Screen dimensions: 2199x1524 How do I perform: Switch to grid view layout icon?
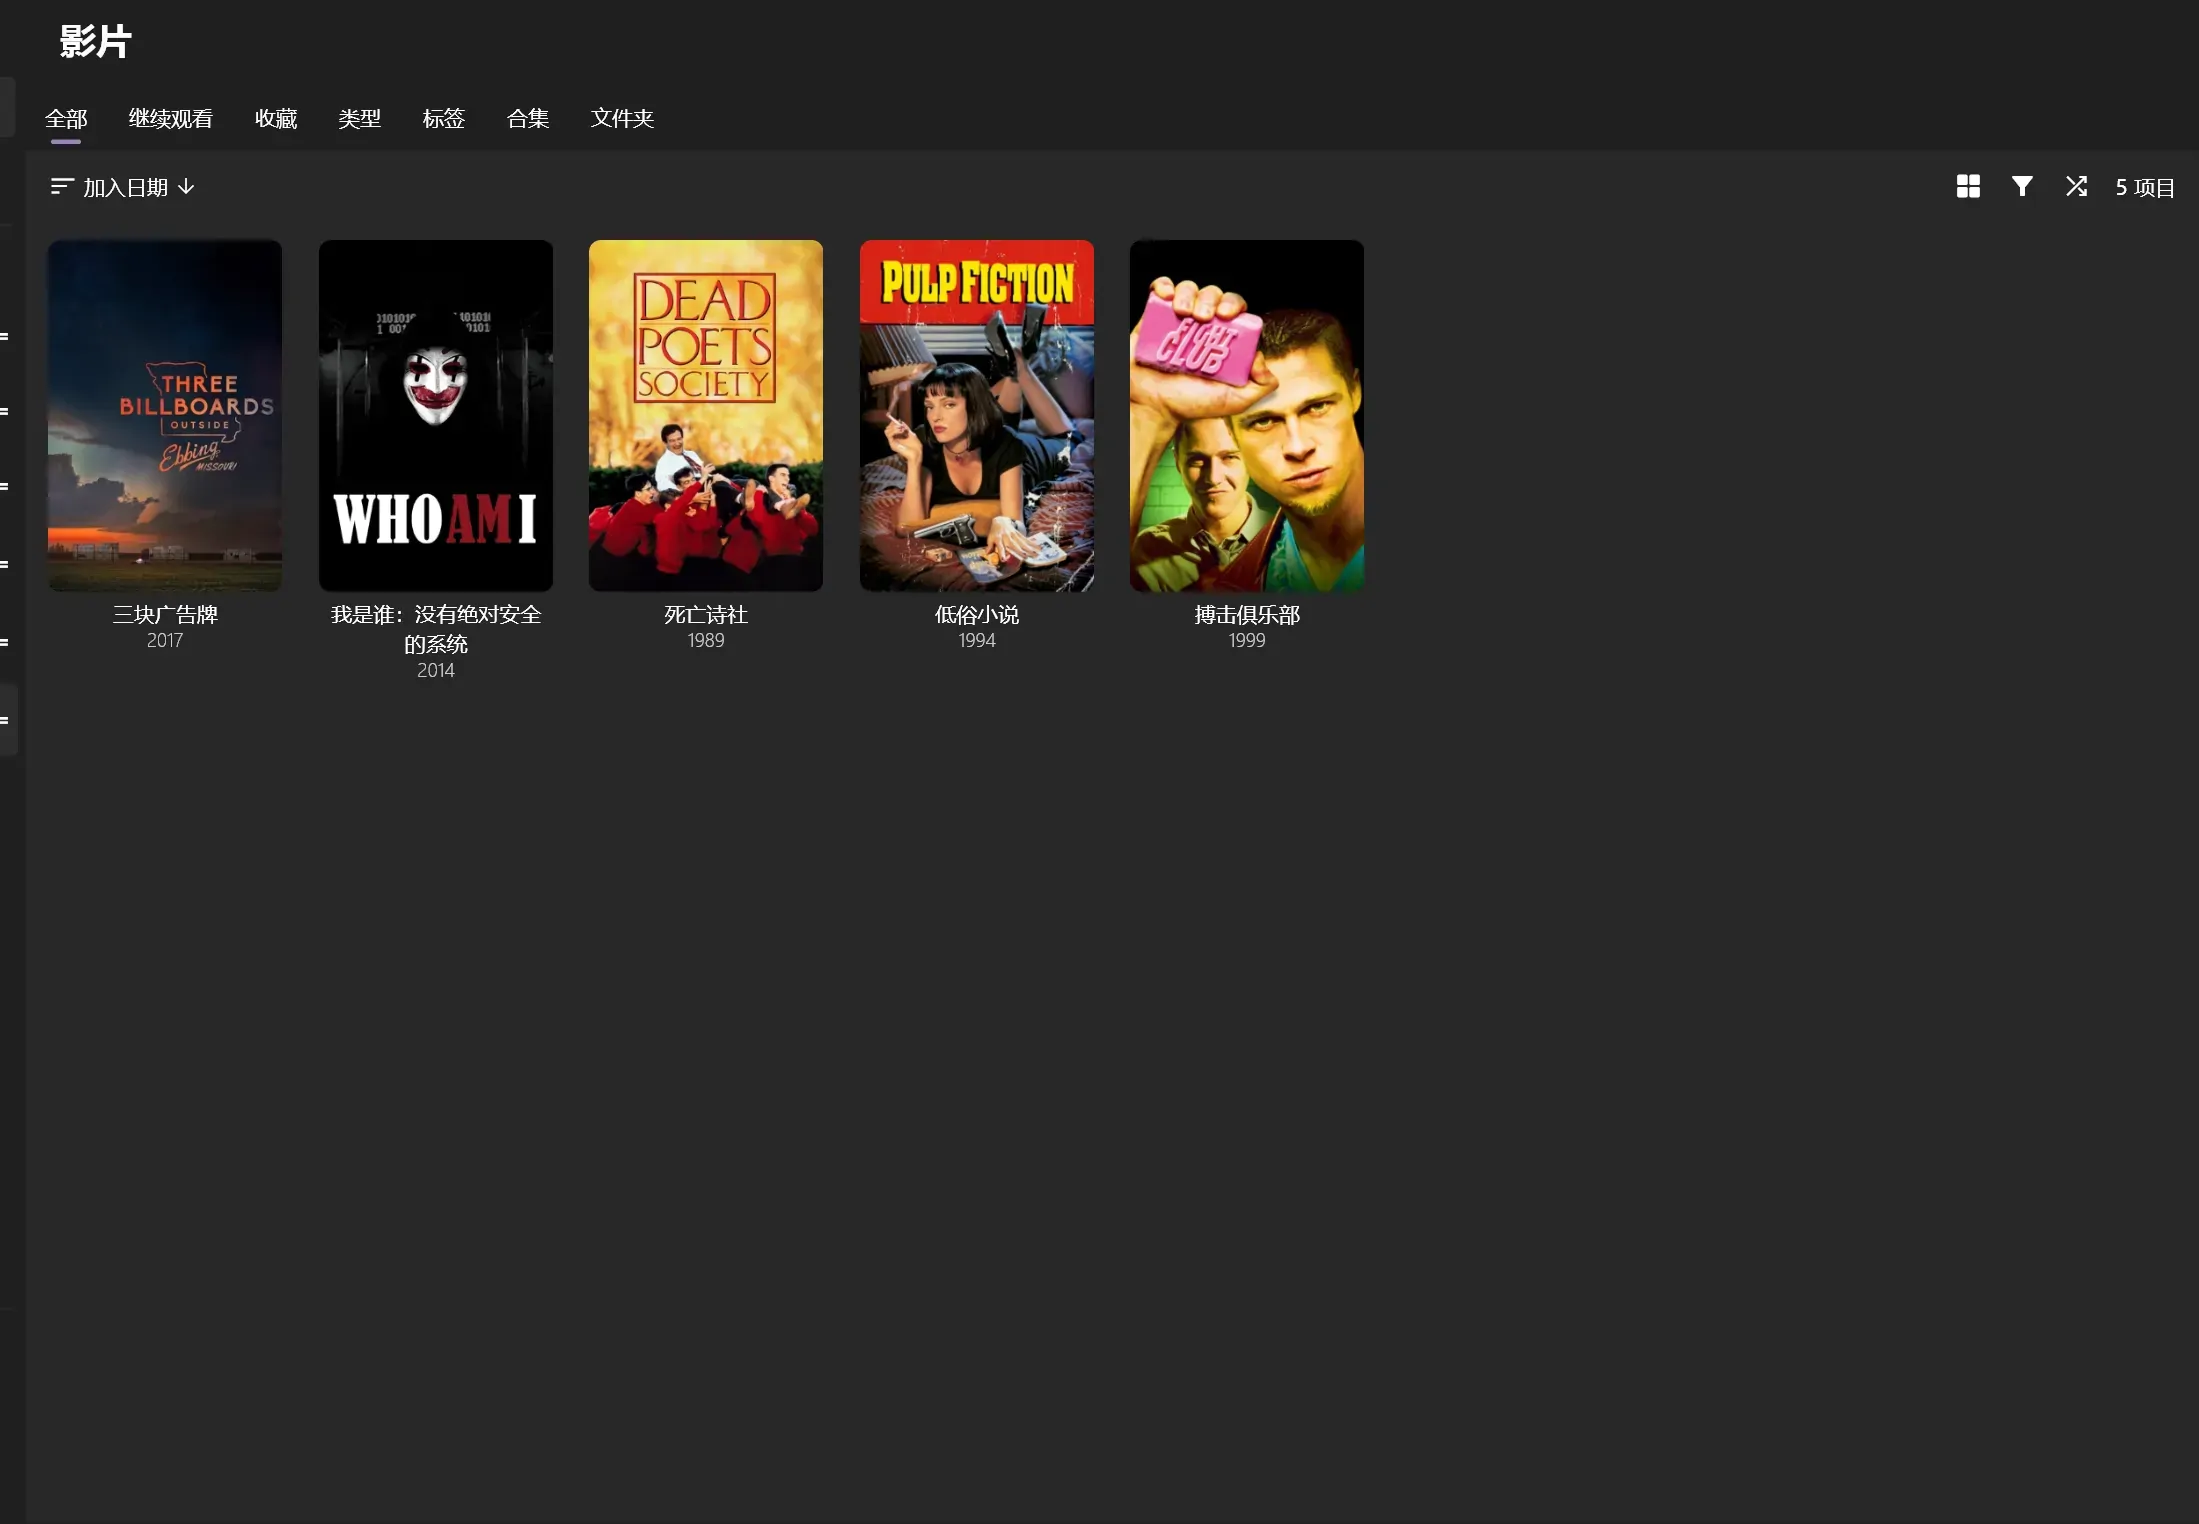(x=1968, y=187)
